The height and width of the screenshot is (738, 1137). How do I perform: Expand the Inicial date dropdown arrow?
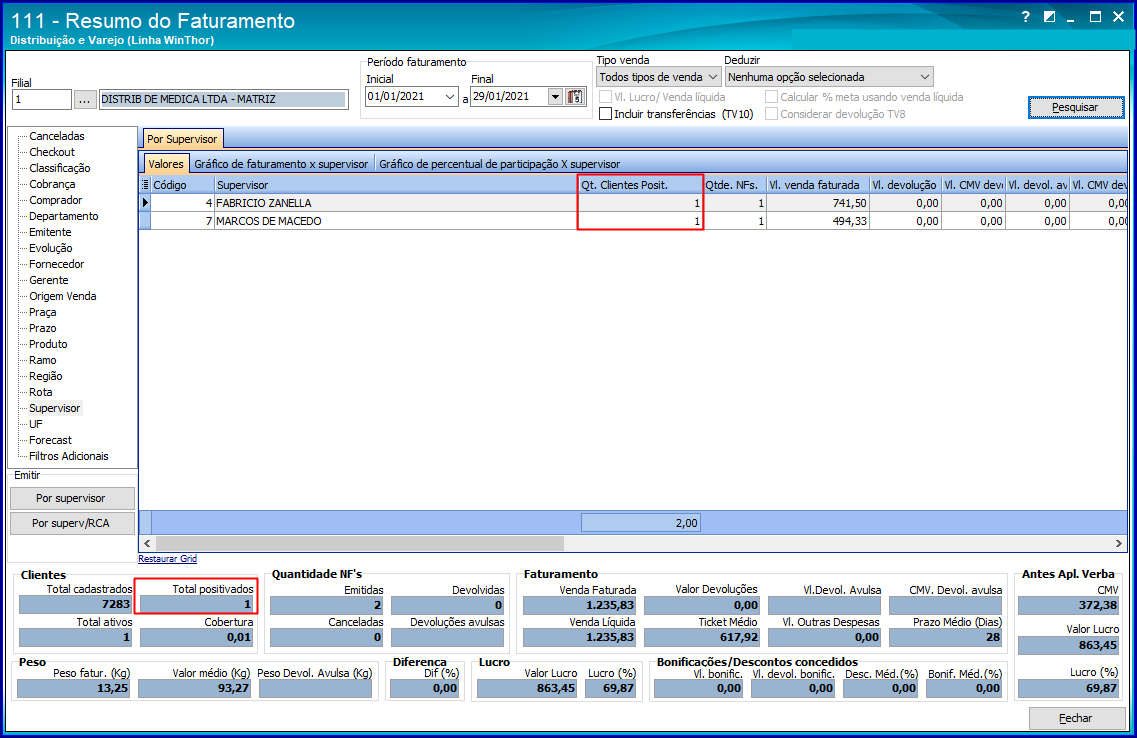click(x=450, y=96)
